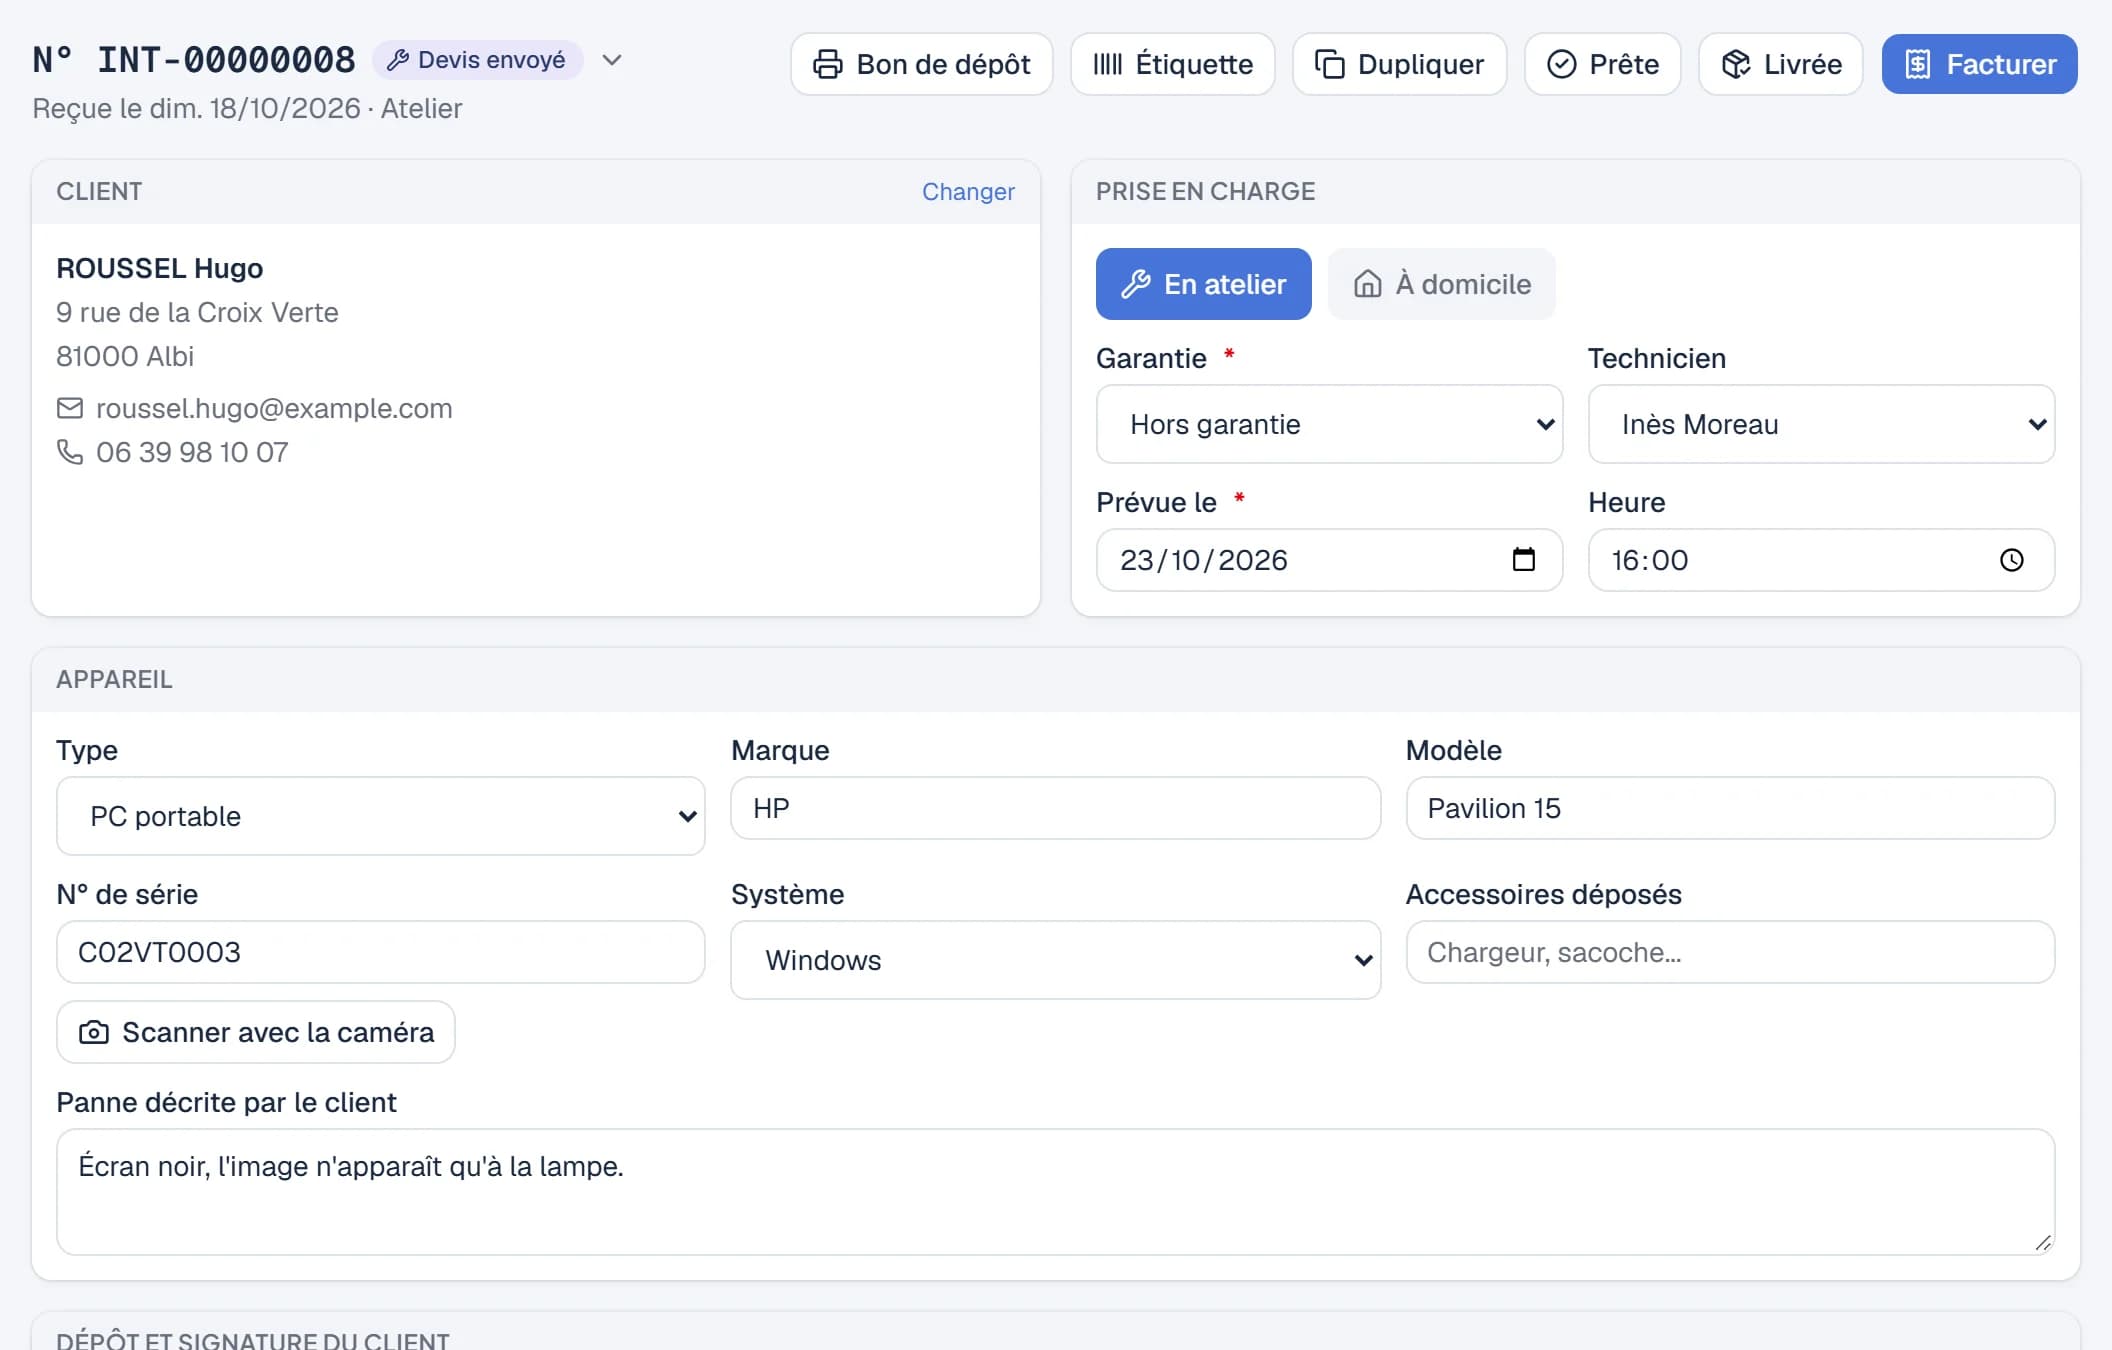Click the phone icon beside the number
The width and height of the screenshot is (2112, 1350).
70,452
